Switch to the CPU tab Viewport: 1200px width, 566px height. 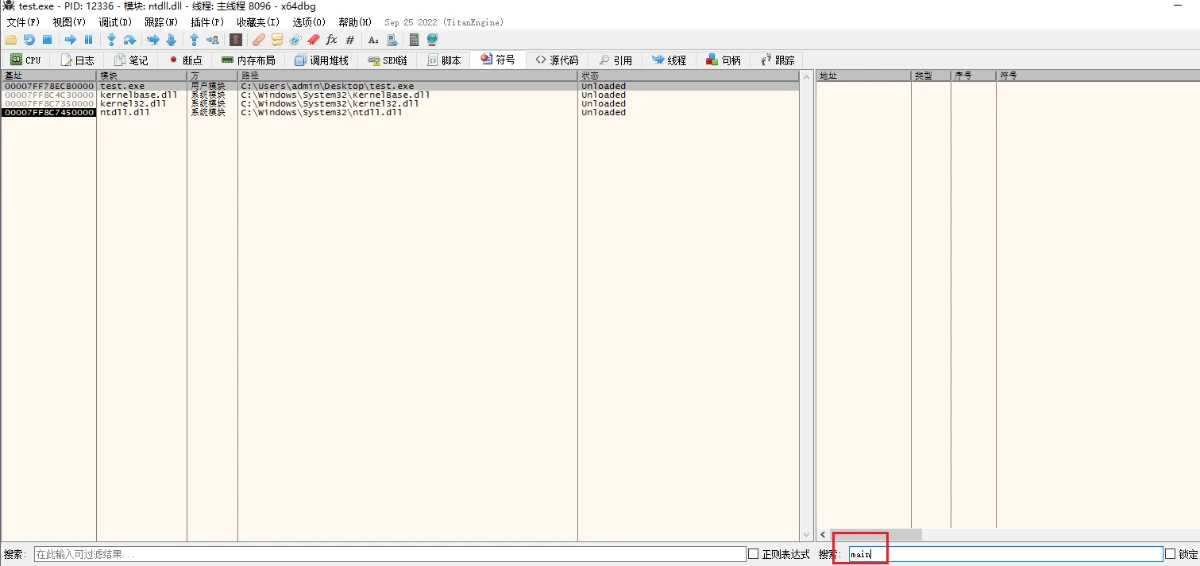[x=26, y=60]
